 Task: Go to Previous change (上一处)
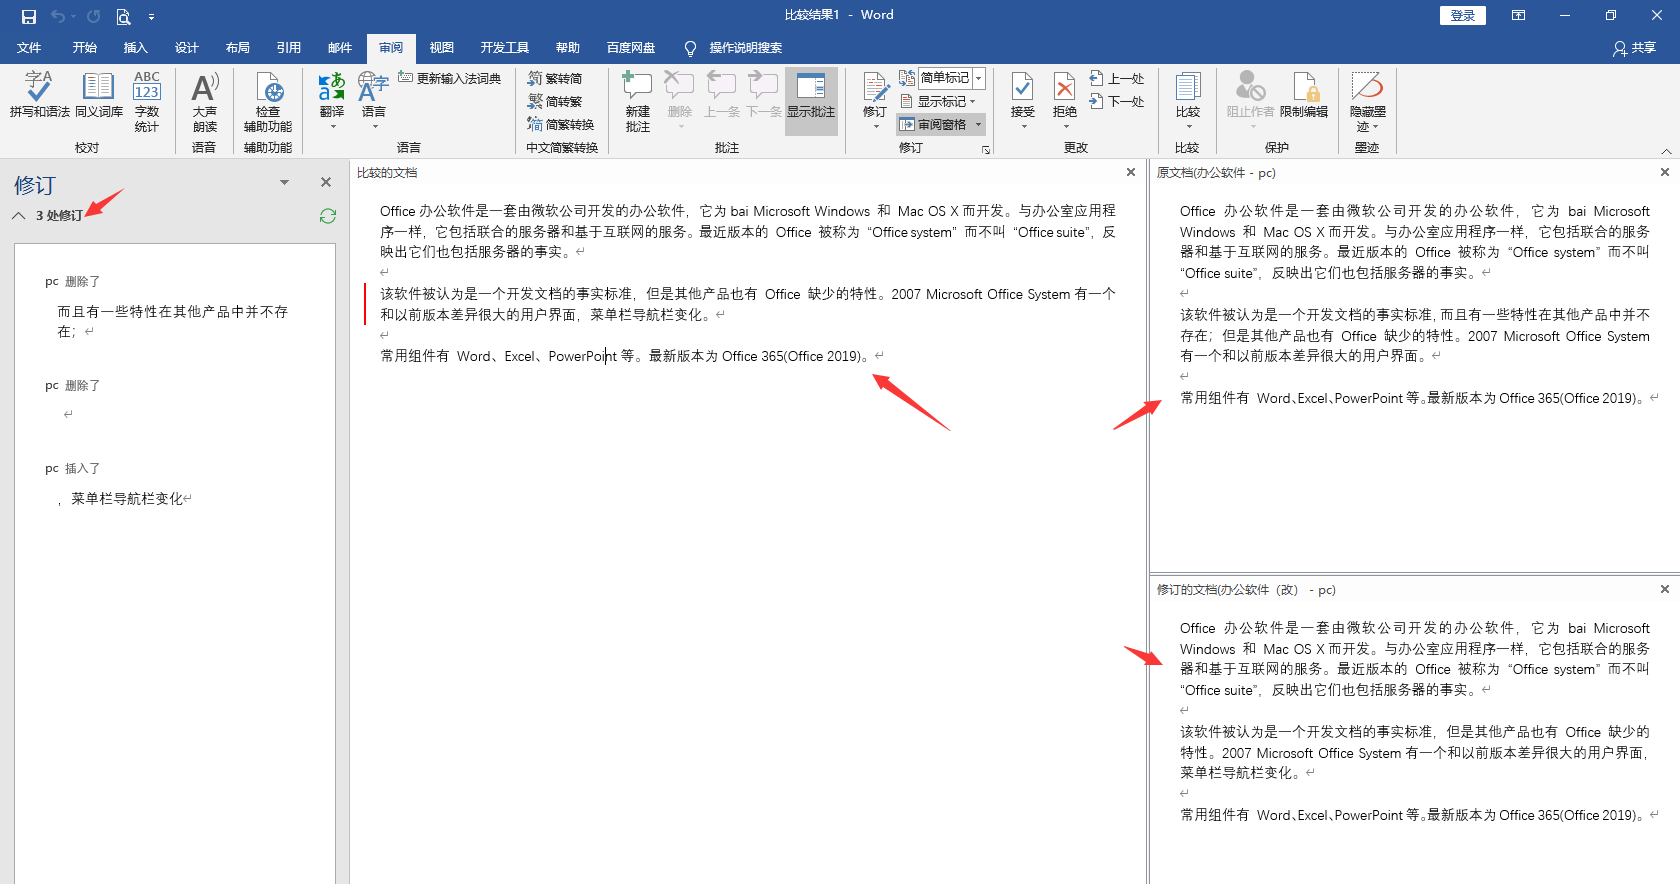1117,78
